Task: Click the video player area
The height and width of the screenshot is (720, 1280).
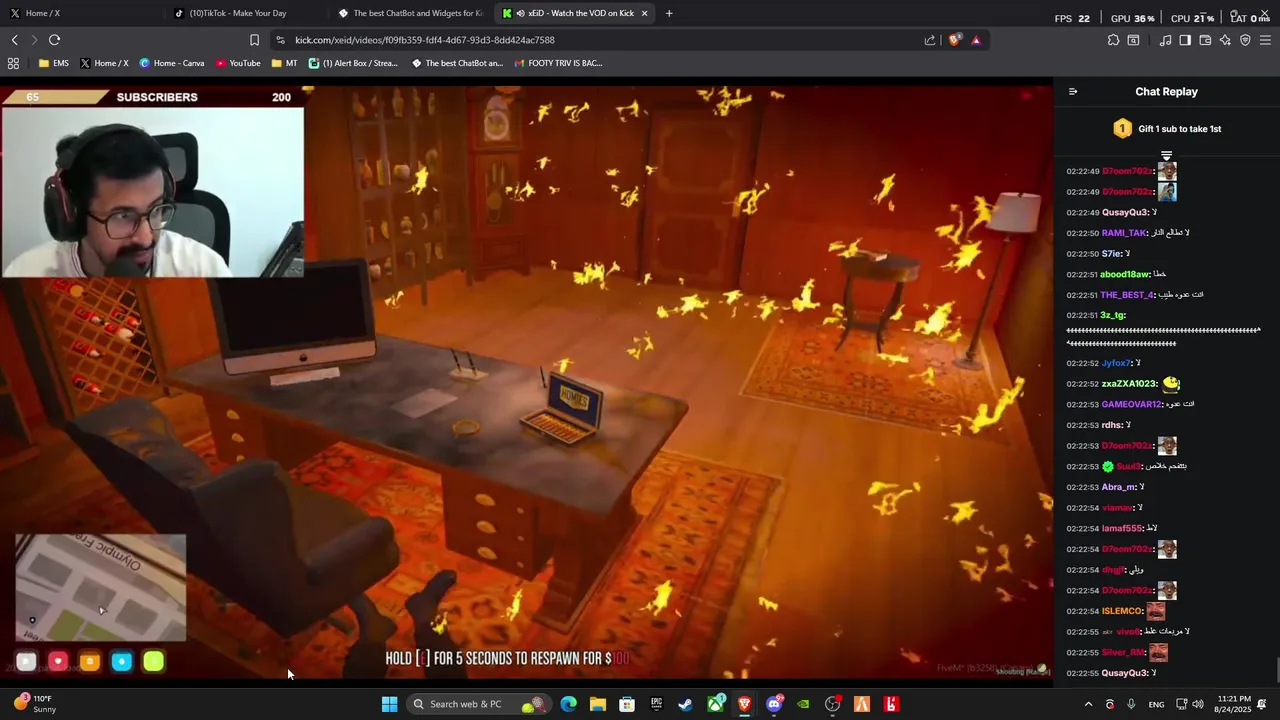Action: 526,382
